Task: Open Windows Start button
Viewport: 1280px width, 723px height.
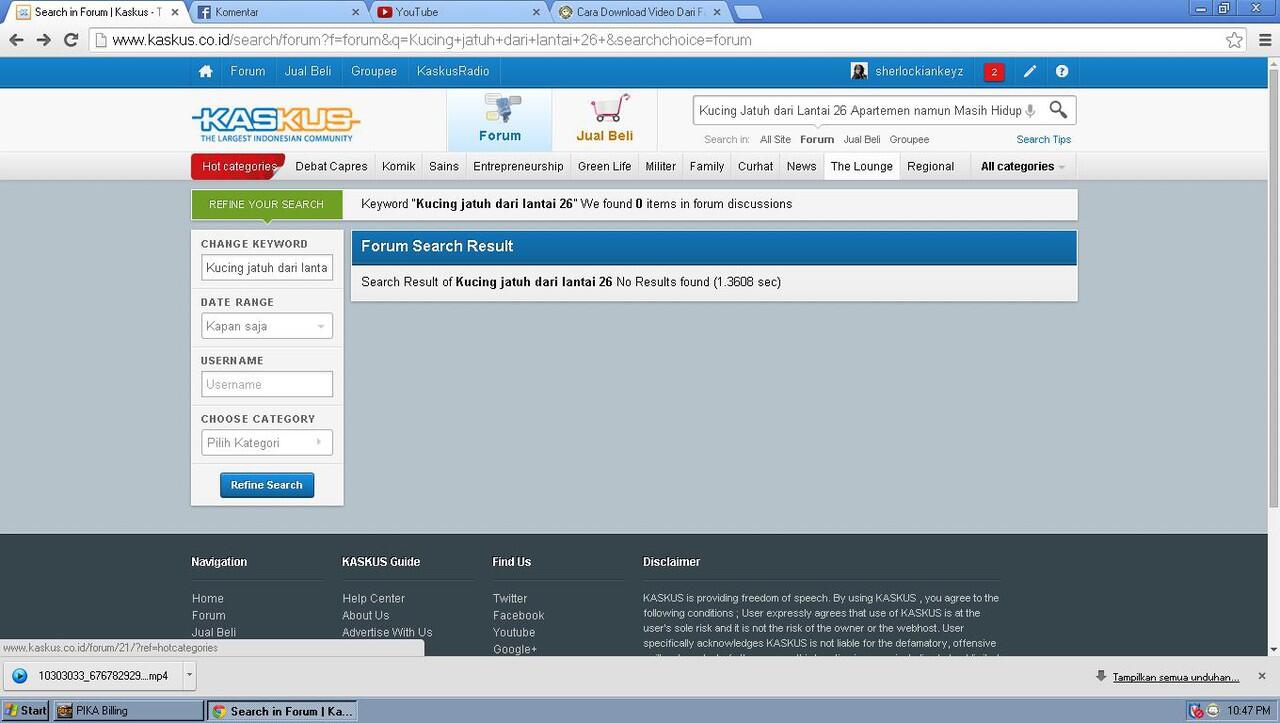Action: pos(25,710)
